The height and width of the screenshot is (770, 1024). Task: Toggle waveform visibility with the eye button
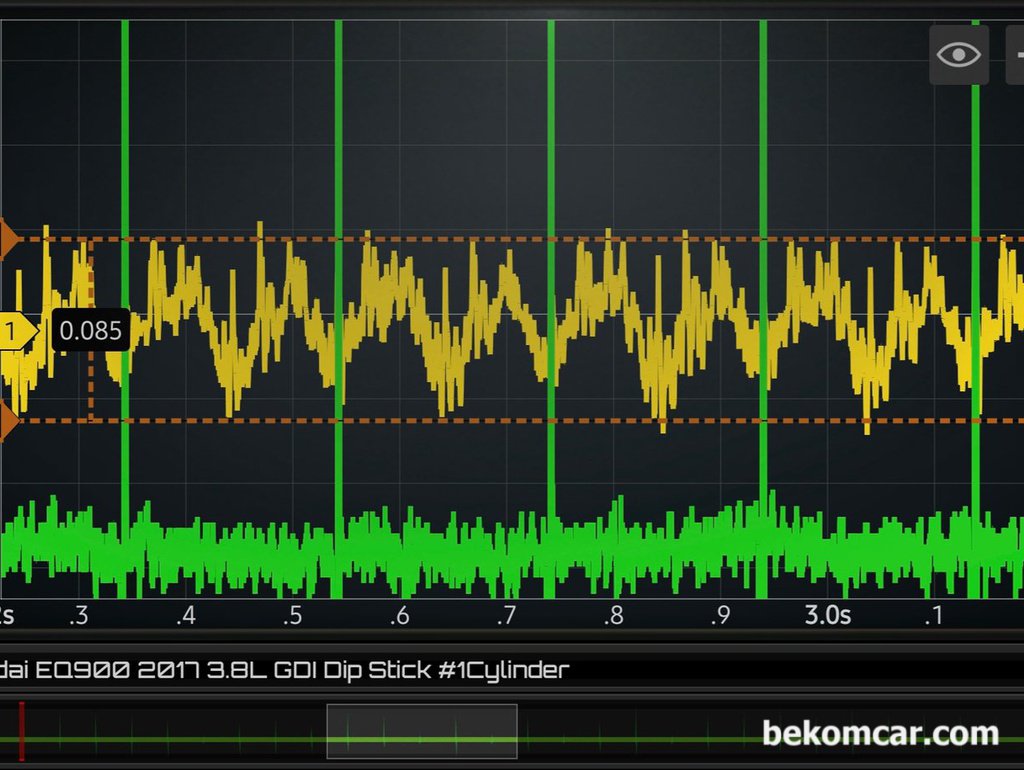pyautogui.click(x=958, y=55)
